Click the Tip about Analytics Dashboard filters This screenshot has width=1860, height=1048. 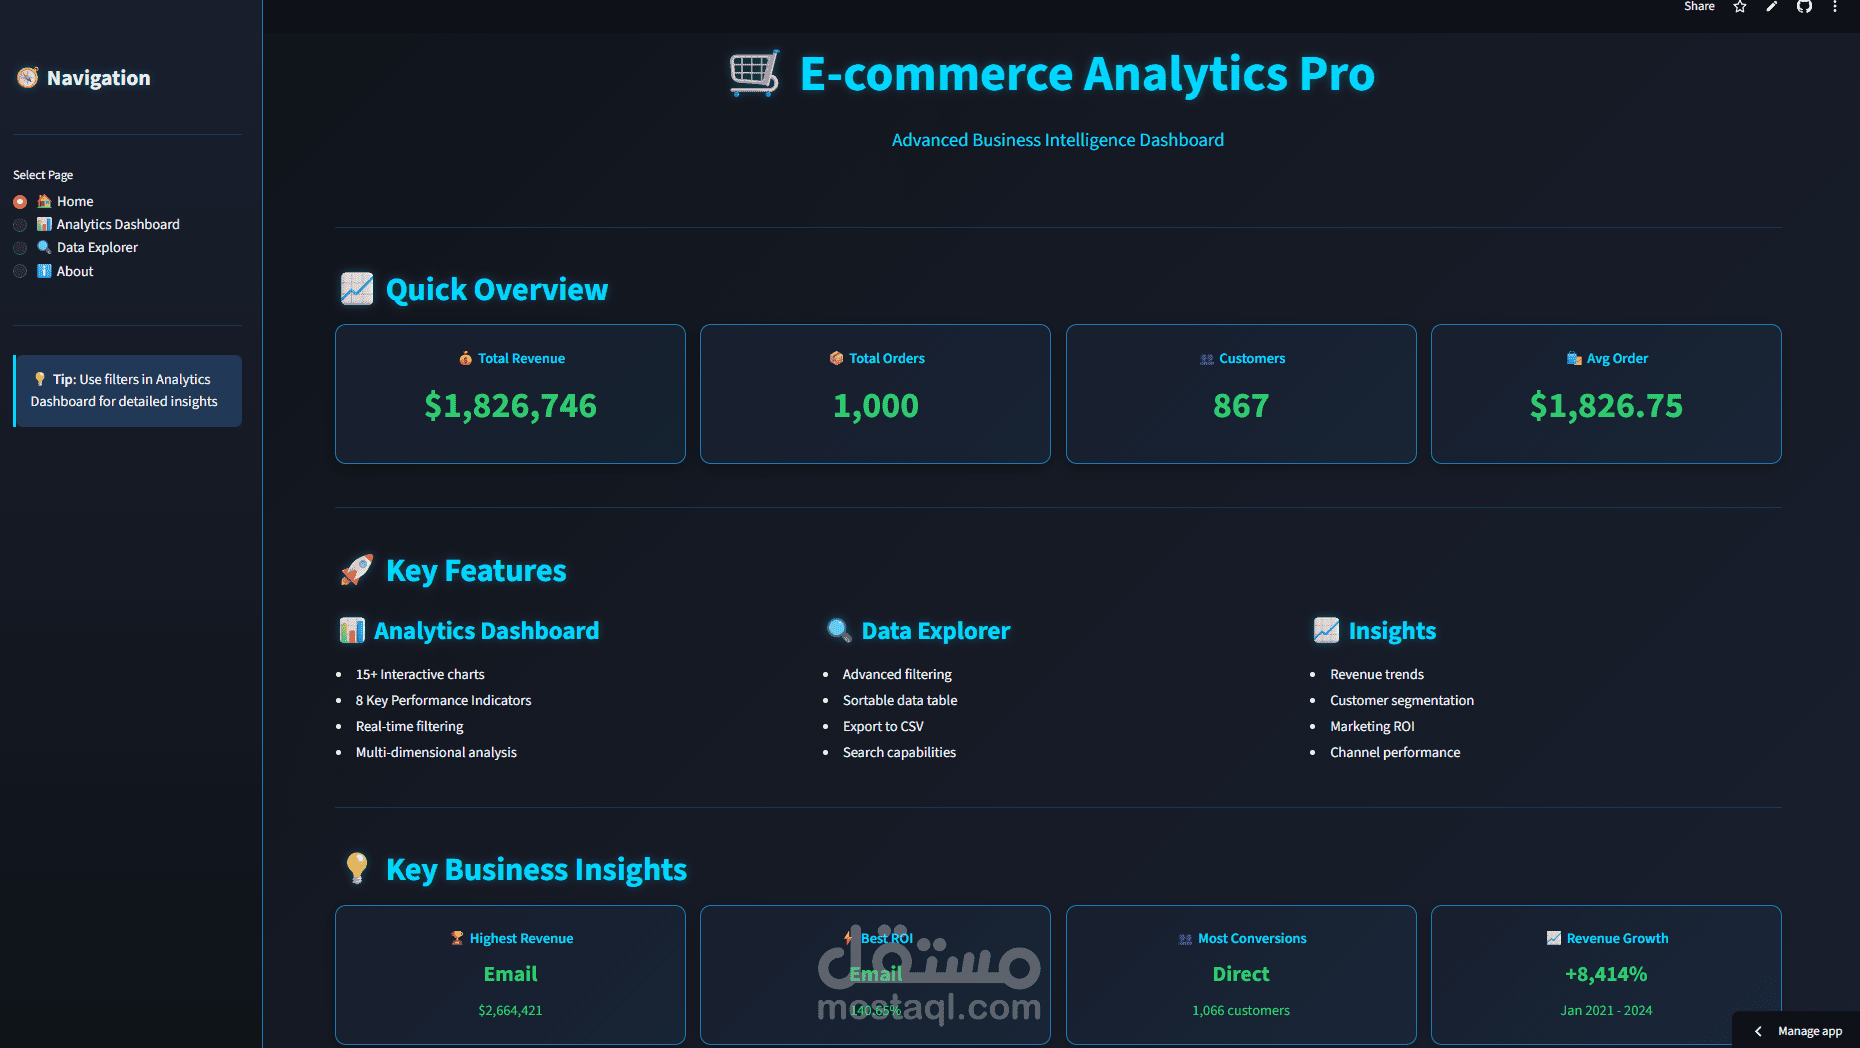coord(128,391)
